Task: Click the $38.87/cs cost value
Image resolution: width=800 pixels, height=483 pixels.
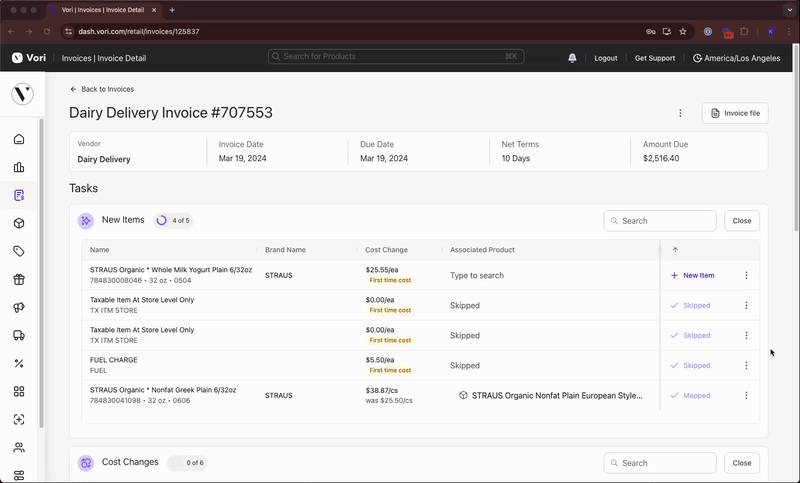Action: click(x=382, y=390)
